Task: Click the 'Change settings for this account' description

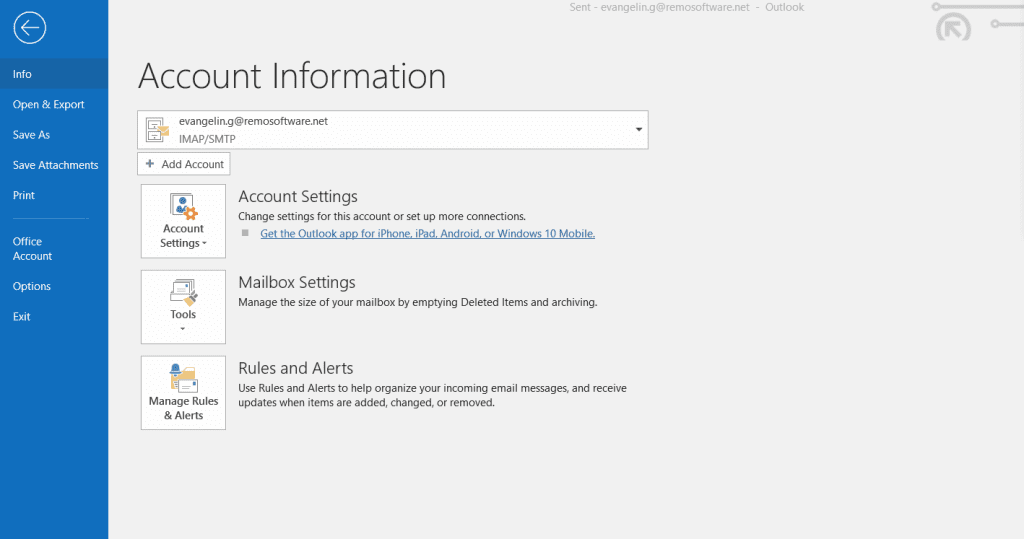Action: [382, 216]
